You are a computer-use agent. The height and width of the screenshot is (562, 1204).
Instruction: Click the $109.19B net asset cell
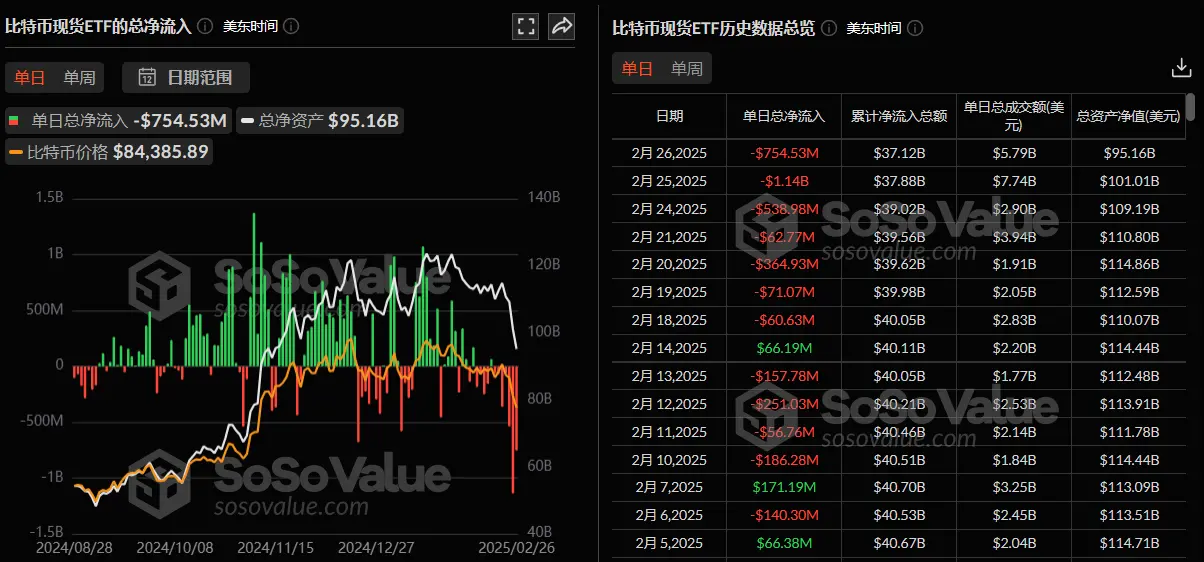(1128, 209)
